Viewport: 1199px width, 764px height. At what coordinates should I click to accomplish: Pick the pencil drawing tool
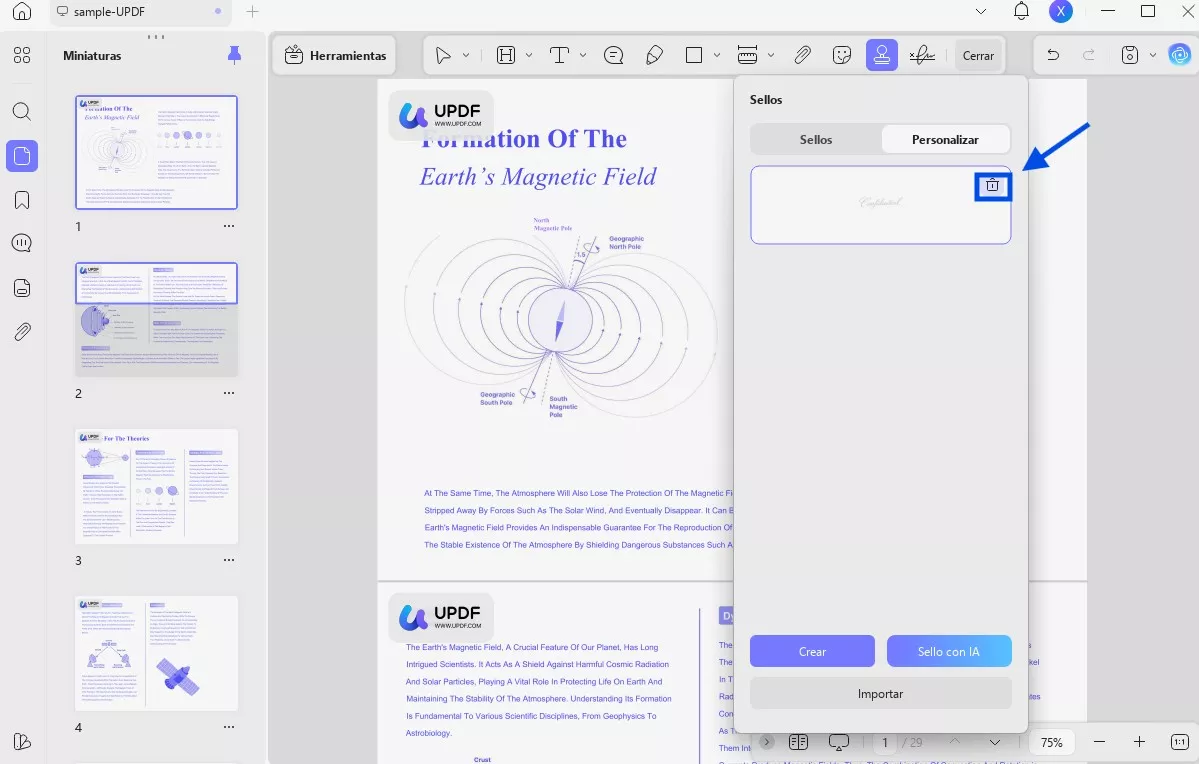click(x=655, y=55)
